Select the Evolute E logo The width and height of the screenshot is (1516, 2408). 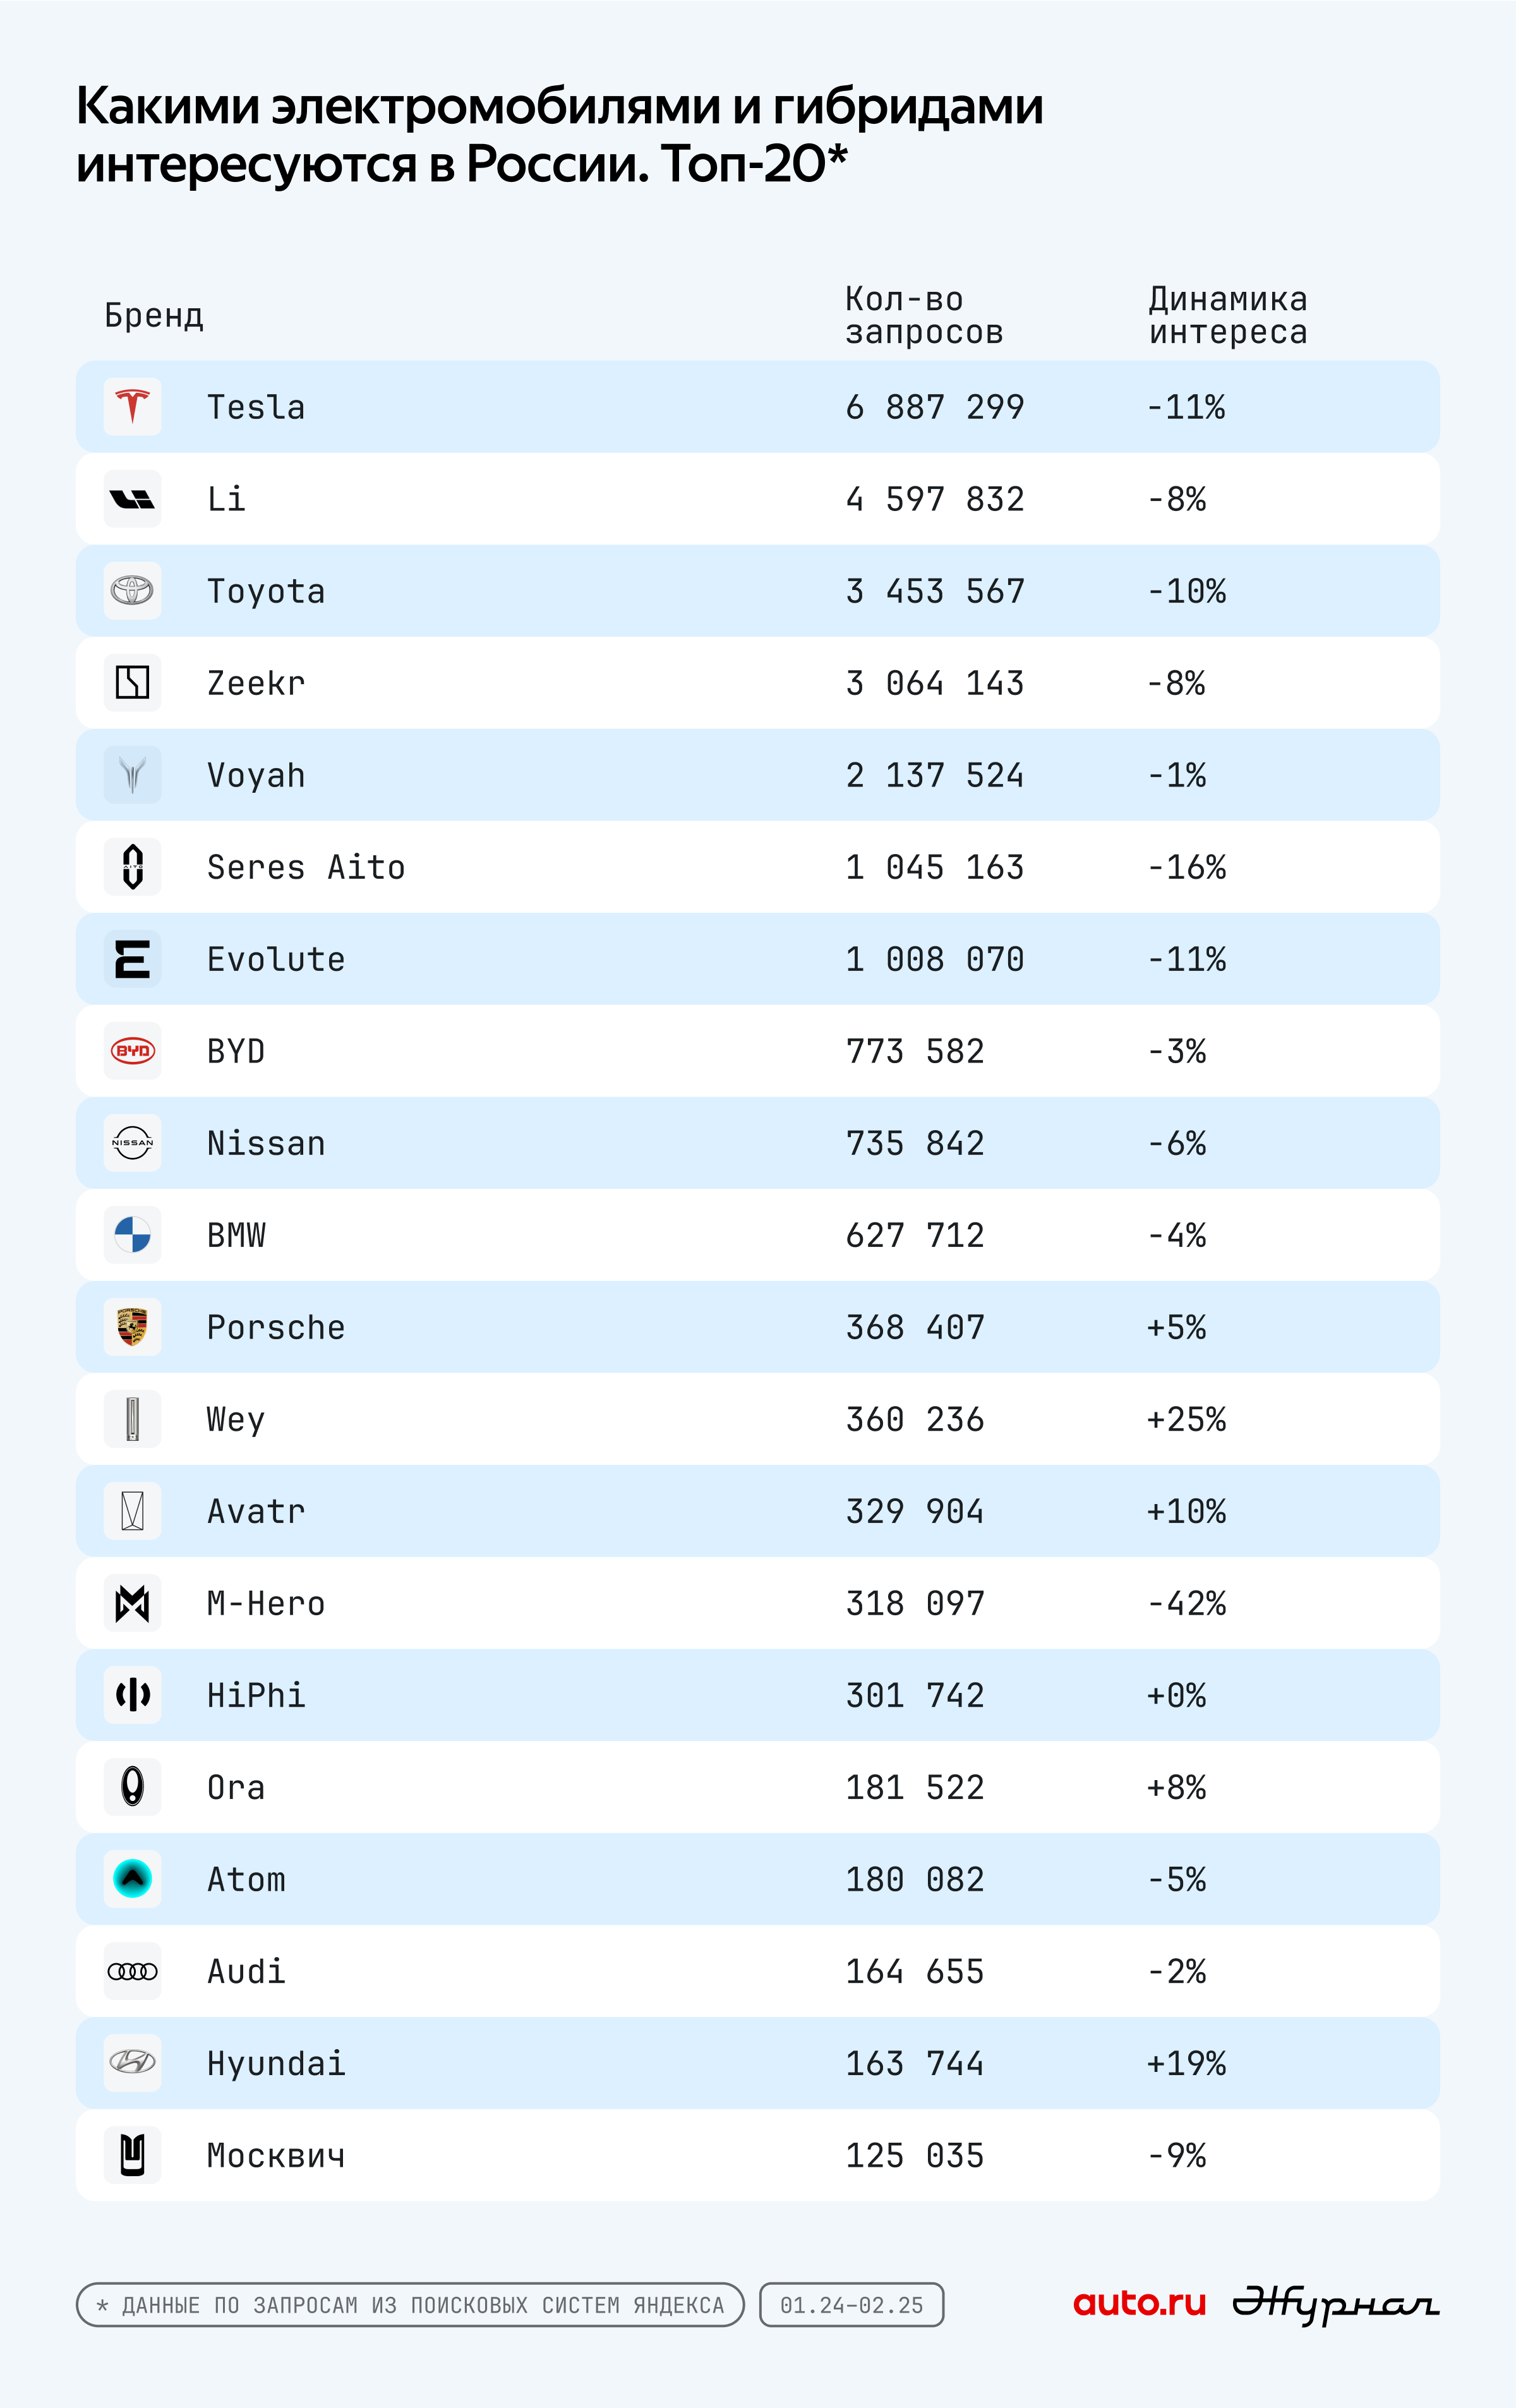132,959
